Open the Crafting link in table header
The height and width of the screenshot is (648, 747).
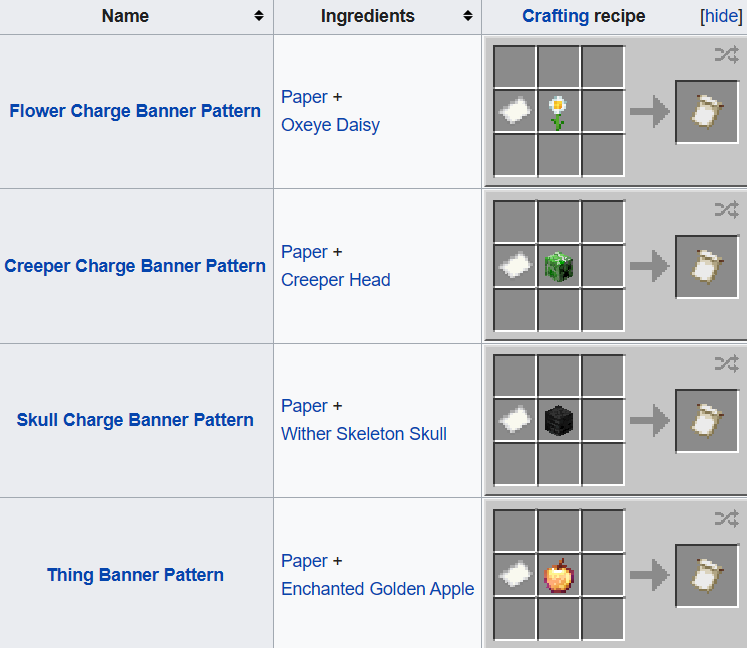coord(555,16)
